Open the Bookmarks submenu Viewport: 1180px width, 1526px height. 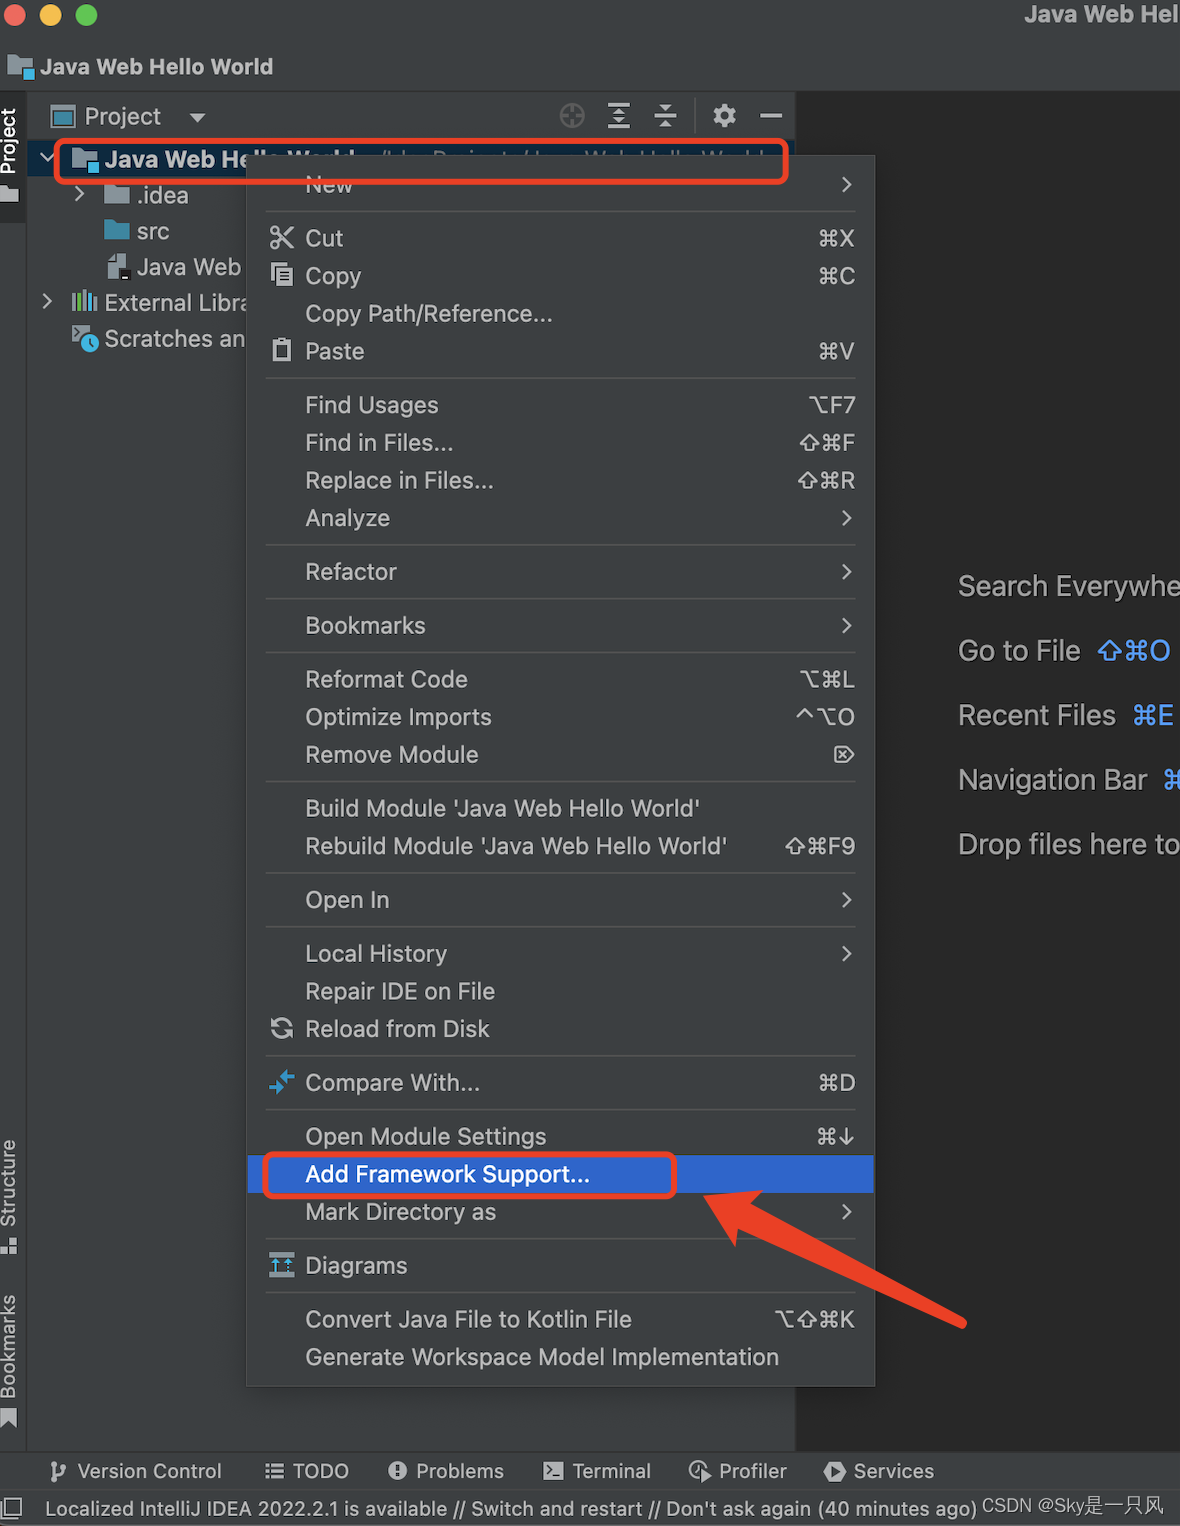coord(560,626)
